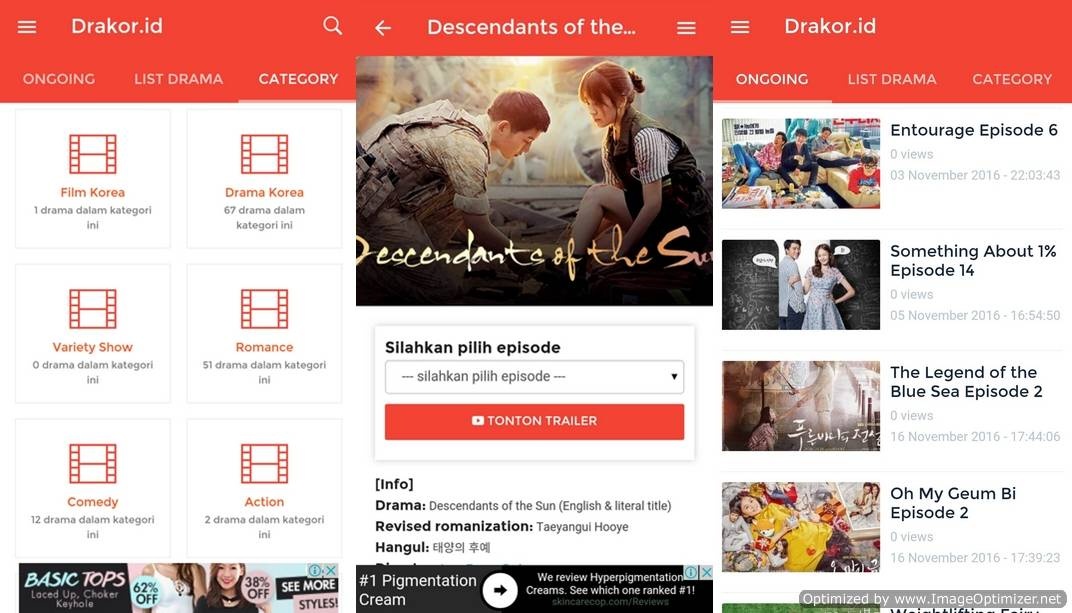Select ONGOING tab on right screen

coord(772,79)
